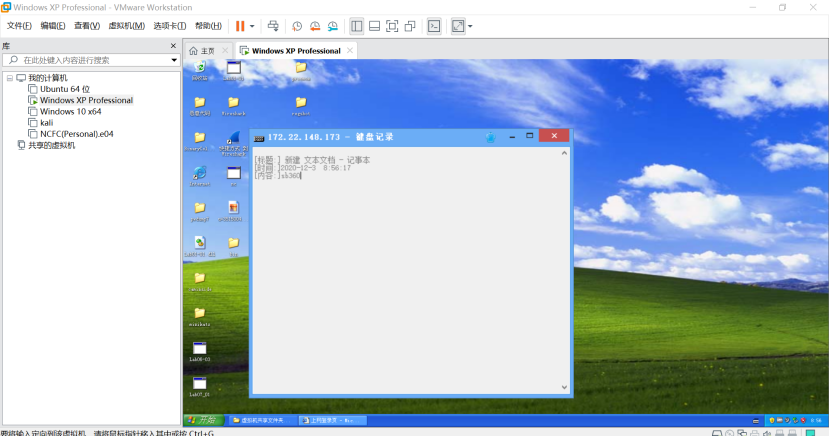Collapse the 我的计算机 tree node

point(10,78)
